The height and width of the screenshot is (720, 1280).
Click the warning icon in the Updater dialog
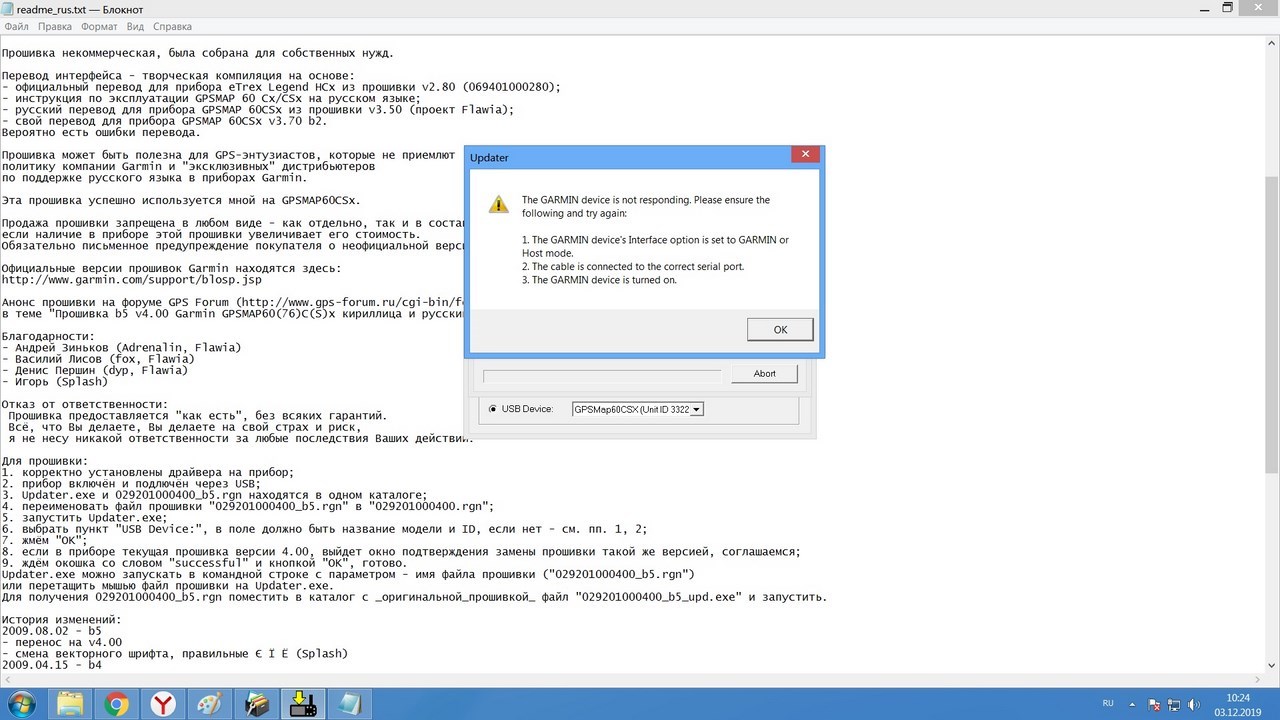pyautogui.click(x=498, y=205)
